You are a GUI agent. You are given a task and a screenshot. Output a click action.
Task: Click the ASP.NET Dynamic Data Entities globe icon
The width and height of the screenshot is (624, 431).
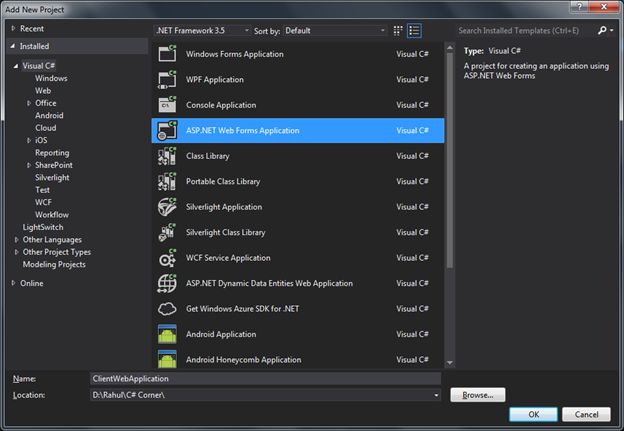[167, 283]
